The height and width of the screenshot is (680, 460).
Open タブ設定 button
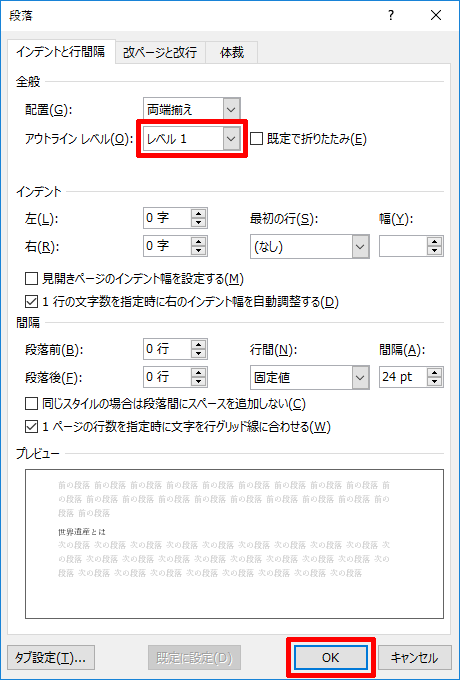(x=51, y=657)
